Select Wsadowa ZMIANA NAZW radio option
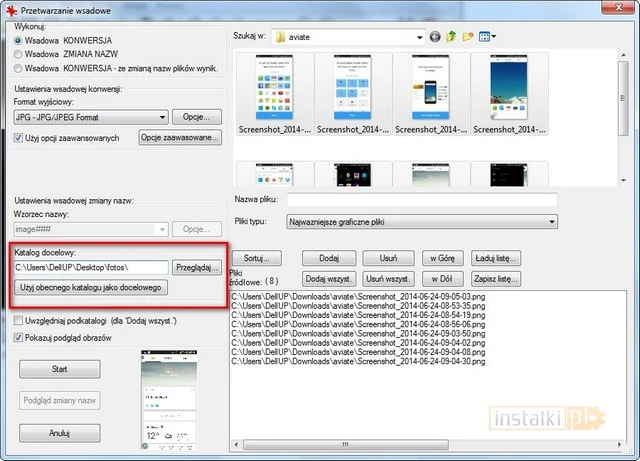Screen dimensions: 640x461 tap(18, 54)
